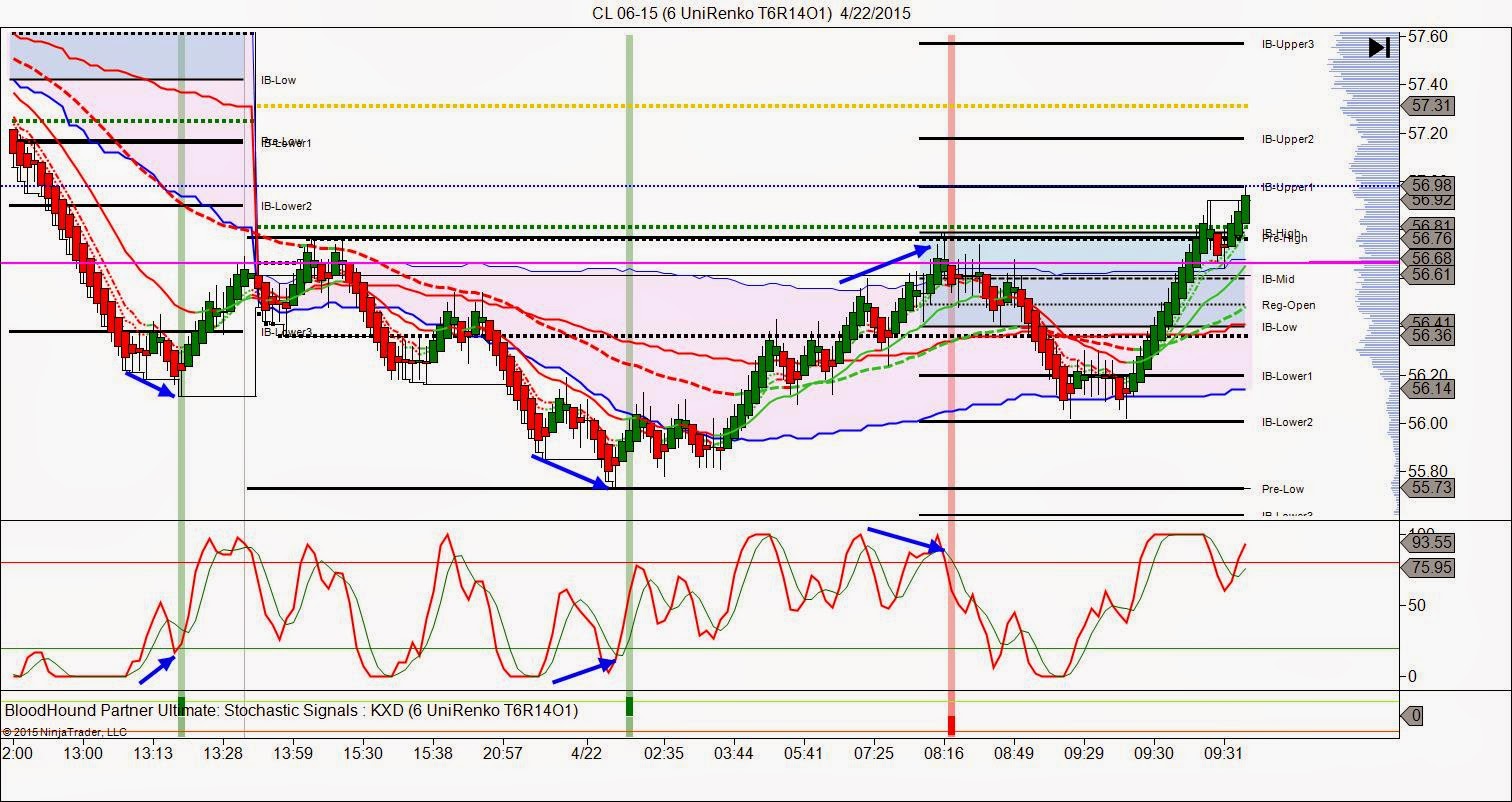The height and width of the screenshot is (802, 1512).
Task: Click the 57.40 price axis label
Action: pyautogui.click(x=1427, y=84)
